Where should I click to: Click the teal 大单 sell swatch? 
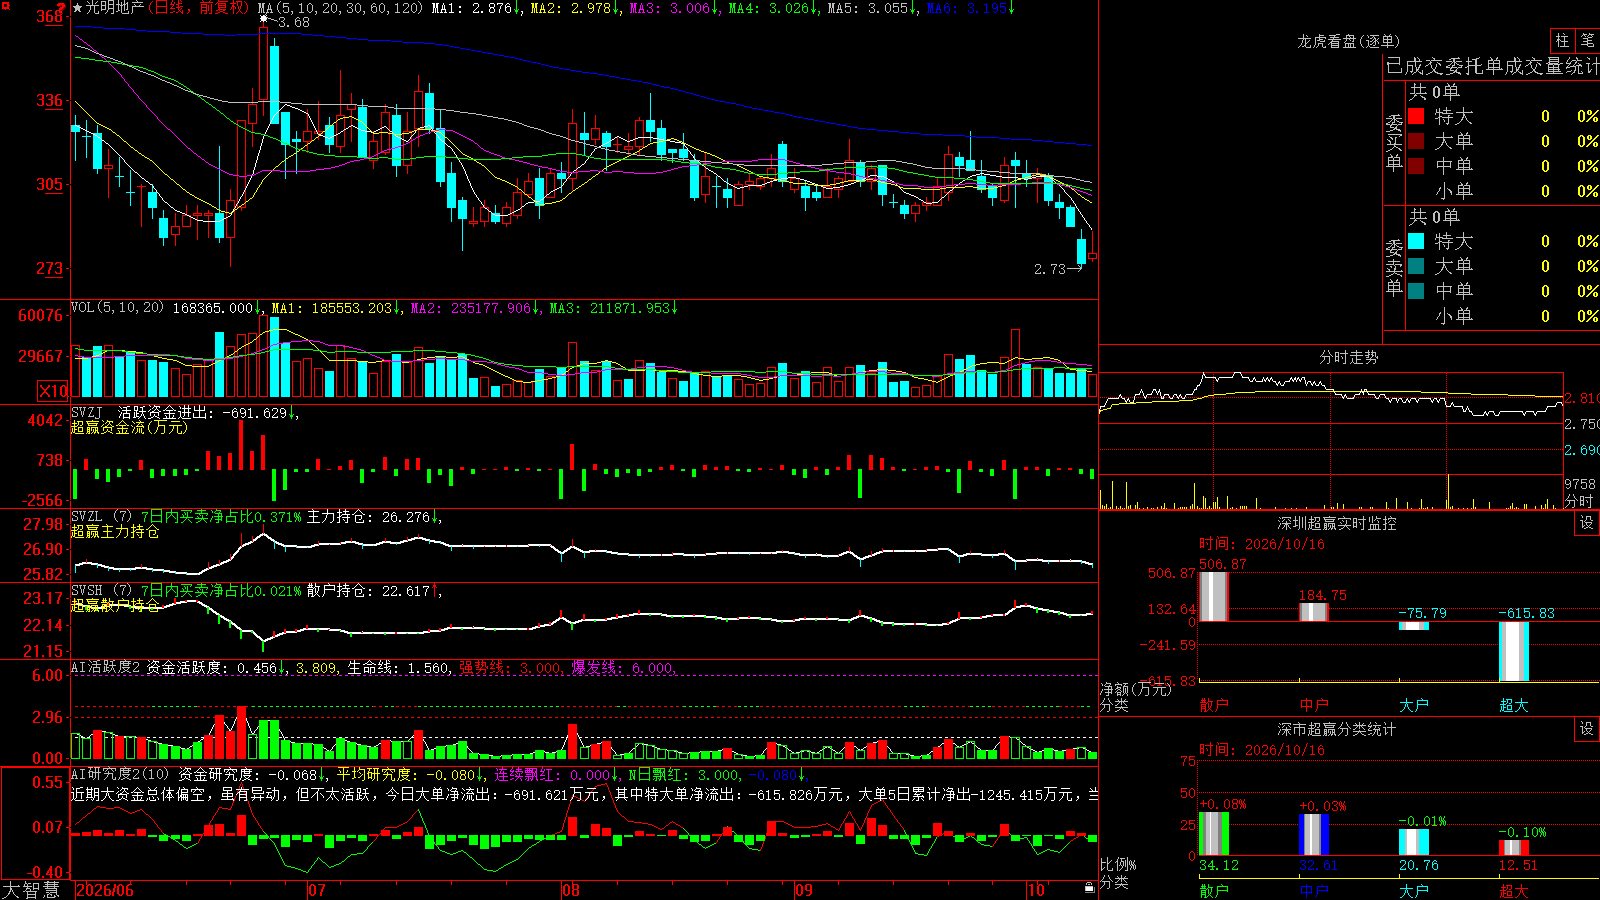[1416, 266]
